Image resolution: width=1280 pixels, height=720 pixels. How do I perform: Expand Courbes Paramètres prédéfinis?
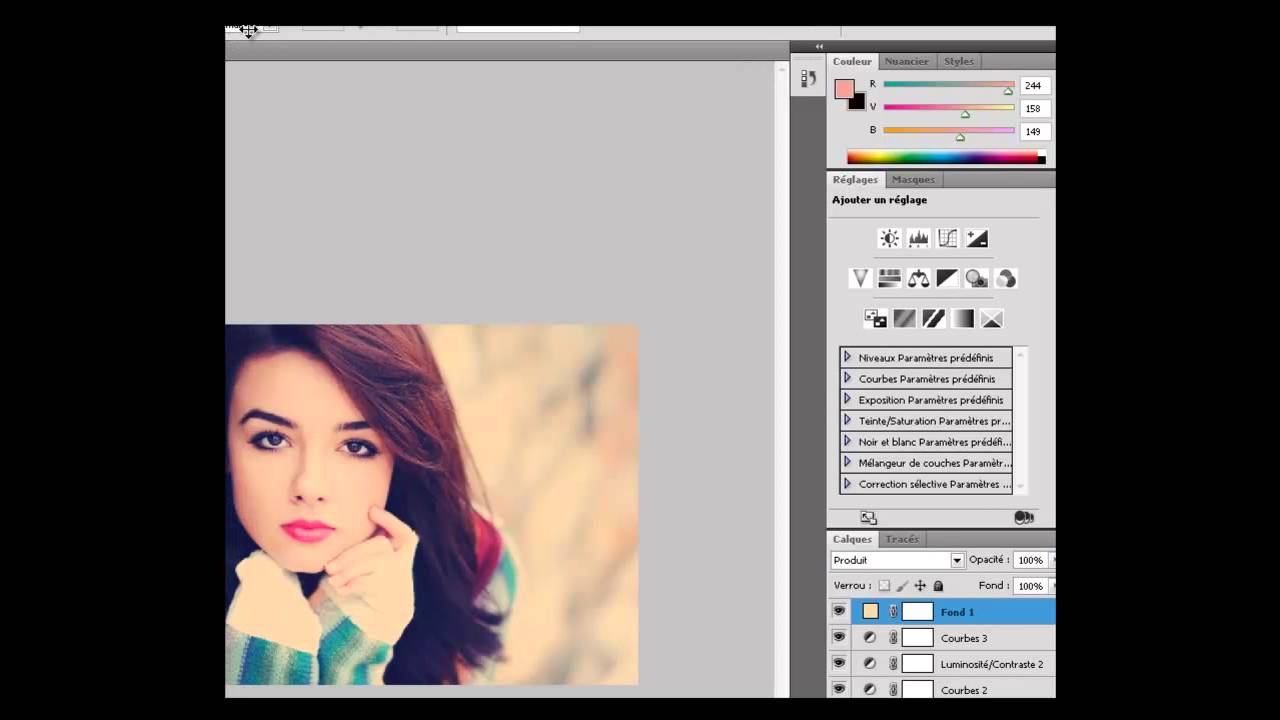click(x=847, y=378)
